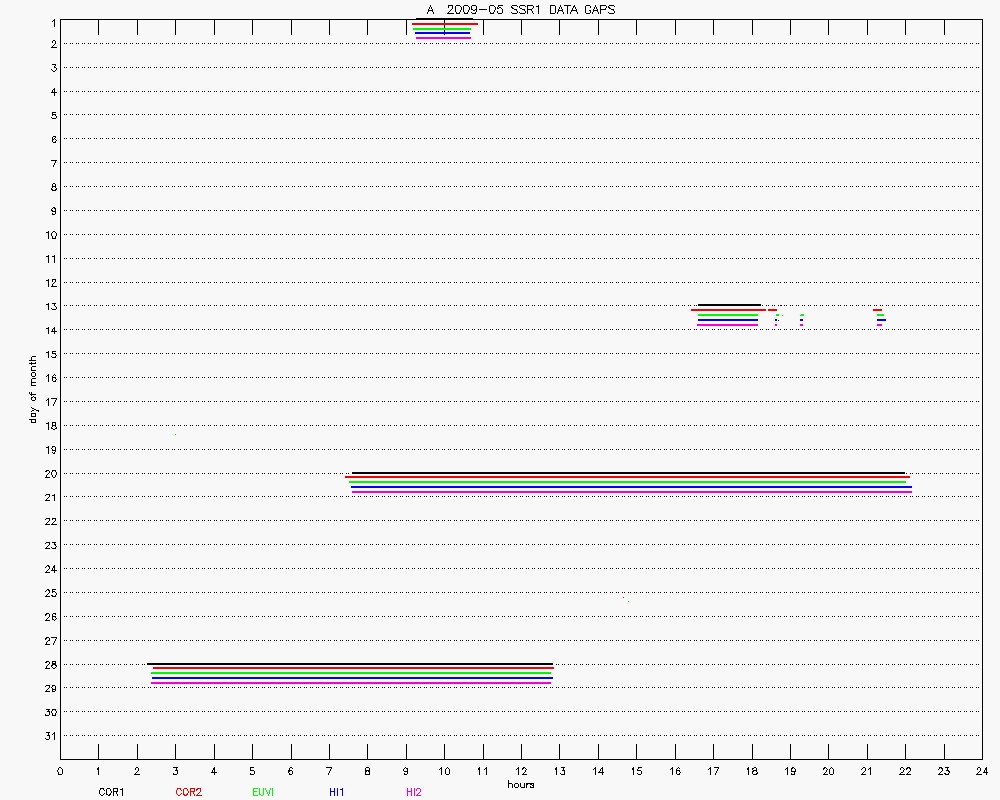Click the red COR2 gap bar on day 1
This screenshot has height=800, width=1000.
444,24
